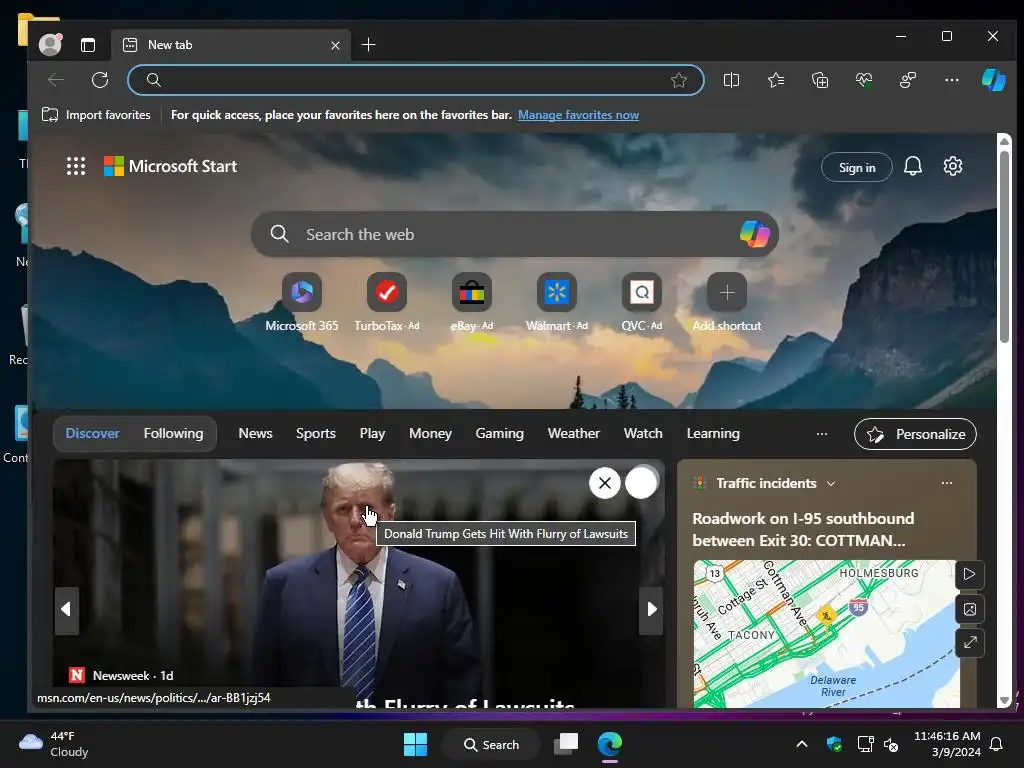Click the taskbar Search box

pyautogui.click(x=491, y=744)
